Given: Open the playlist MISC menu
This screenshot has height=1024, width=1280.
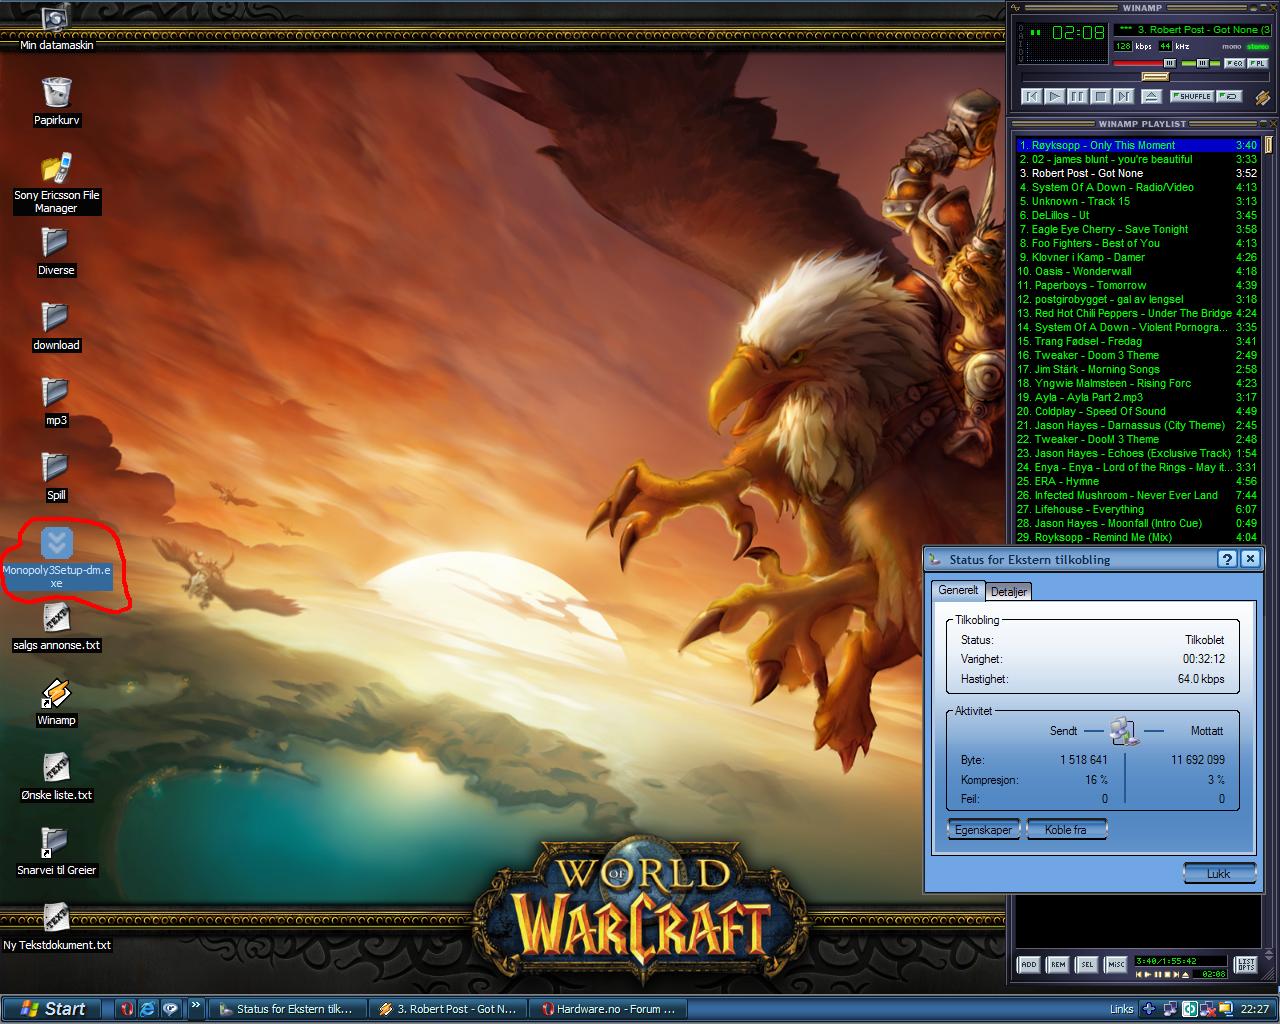Looking at the screenshot, I should tap(1115, 965).
